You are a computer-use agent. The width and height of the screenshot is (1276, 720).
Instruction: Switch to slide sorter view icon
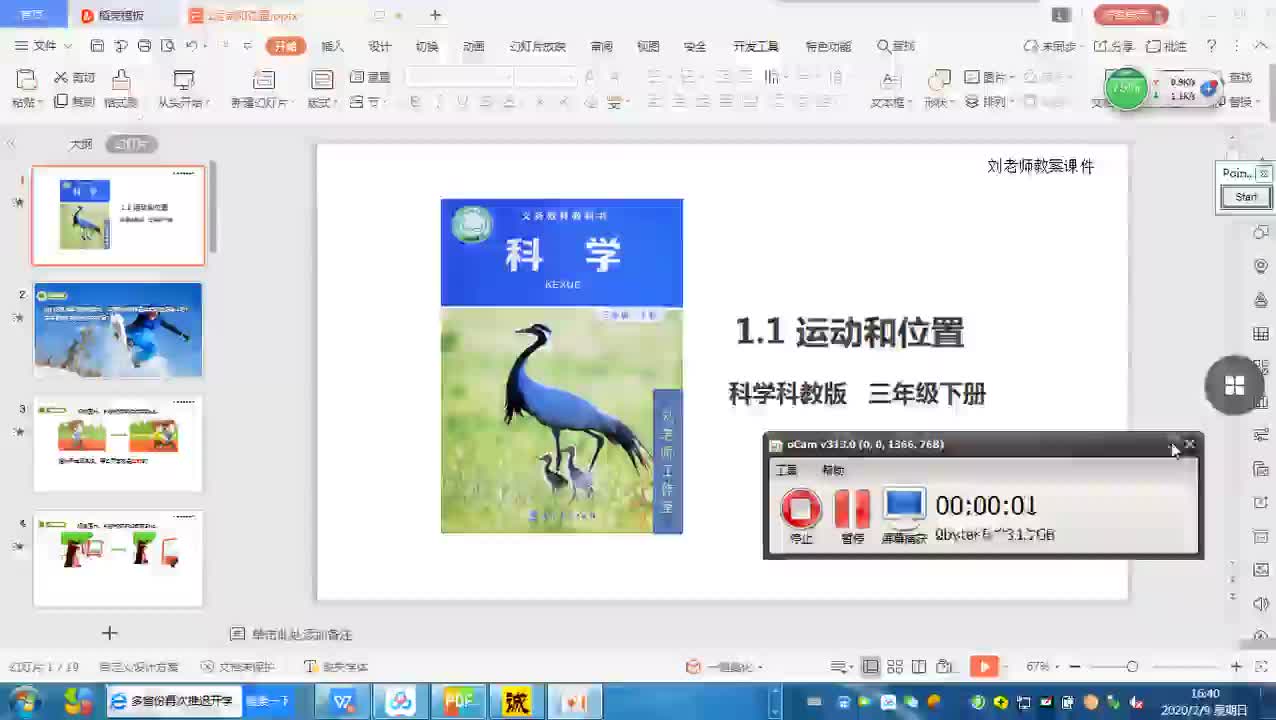click(895, 667)
